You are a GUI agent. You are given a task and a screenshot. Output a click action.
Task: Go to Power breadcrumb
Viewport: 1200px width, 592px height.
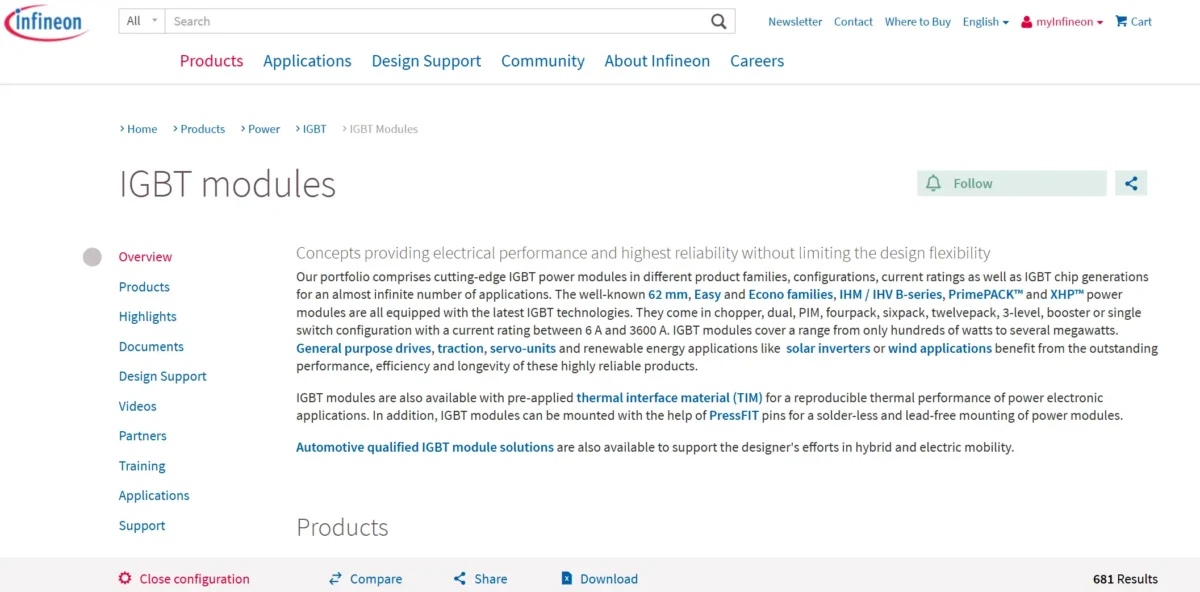pos(264,129)
